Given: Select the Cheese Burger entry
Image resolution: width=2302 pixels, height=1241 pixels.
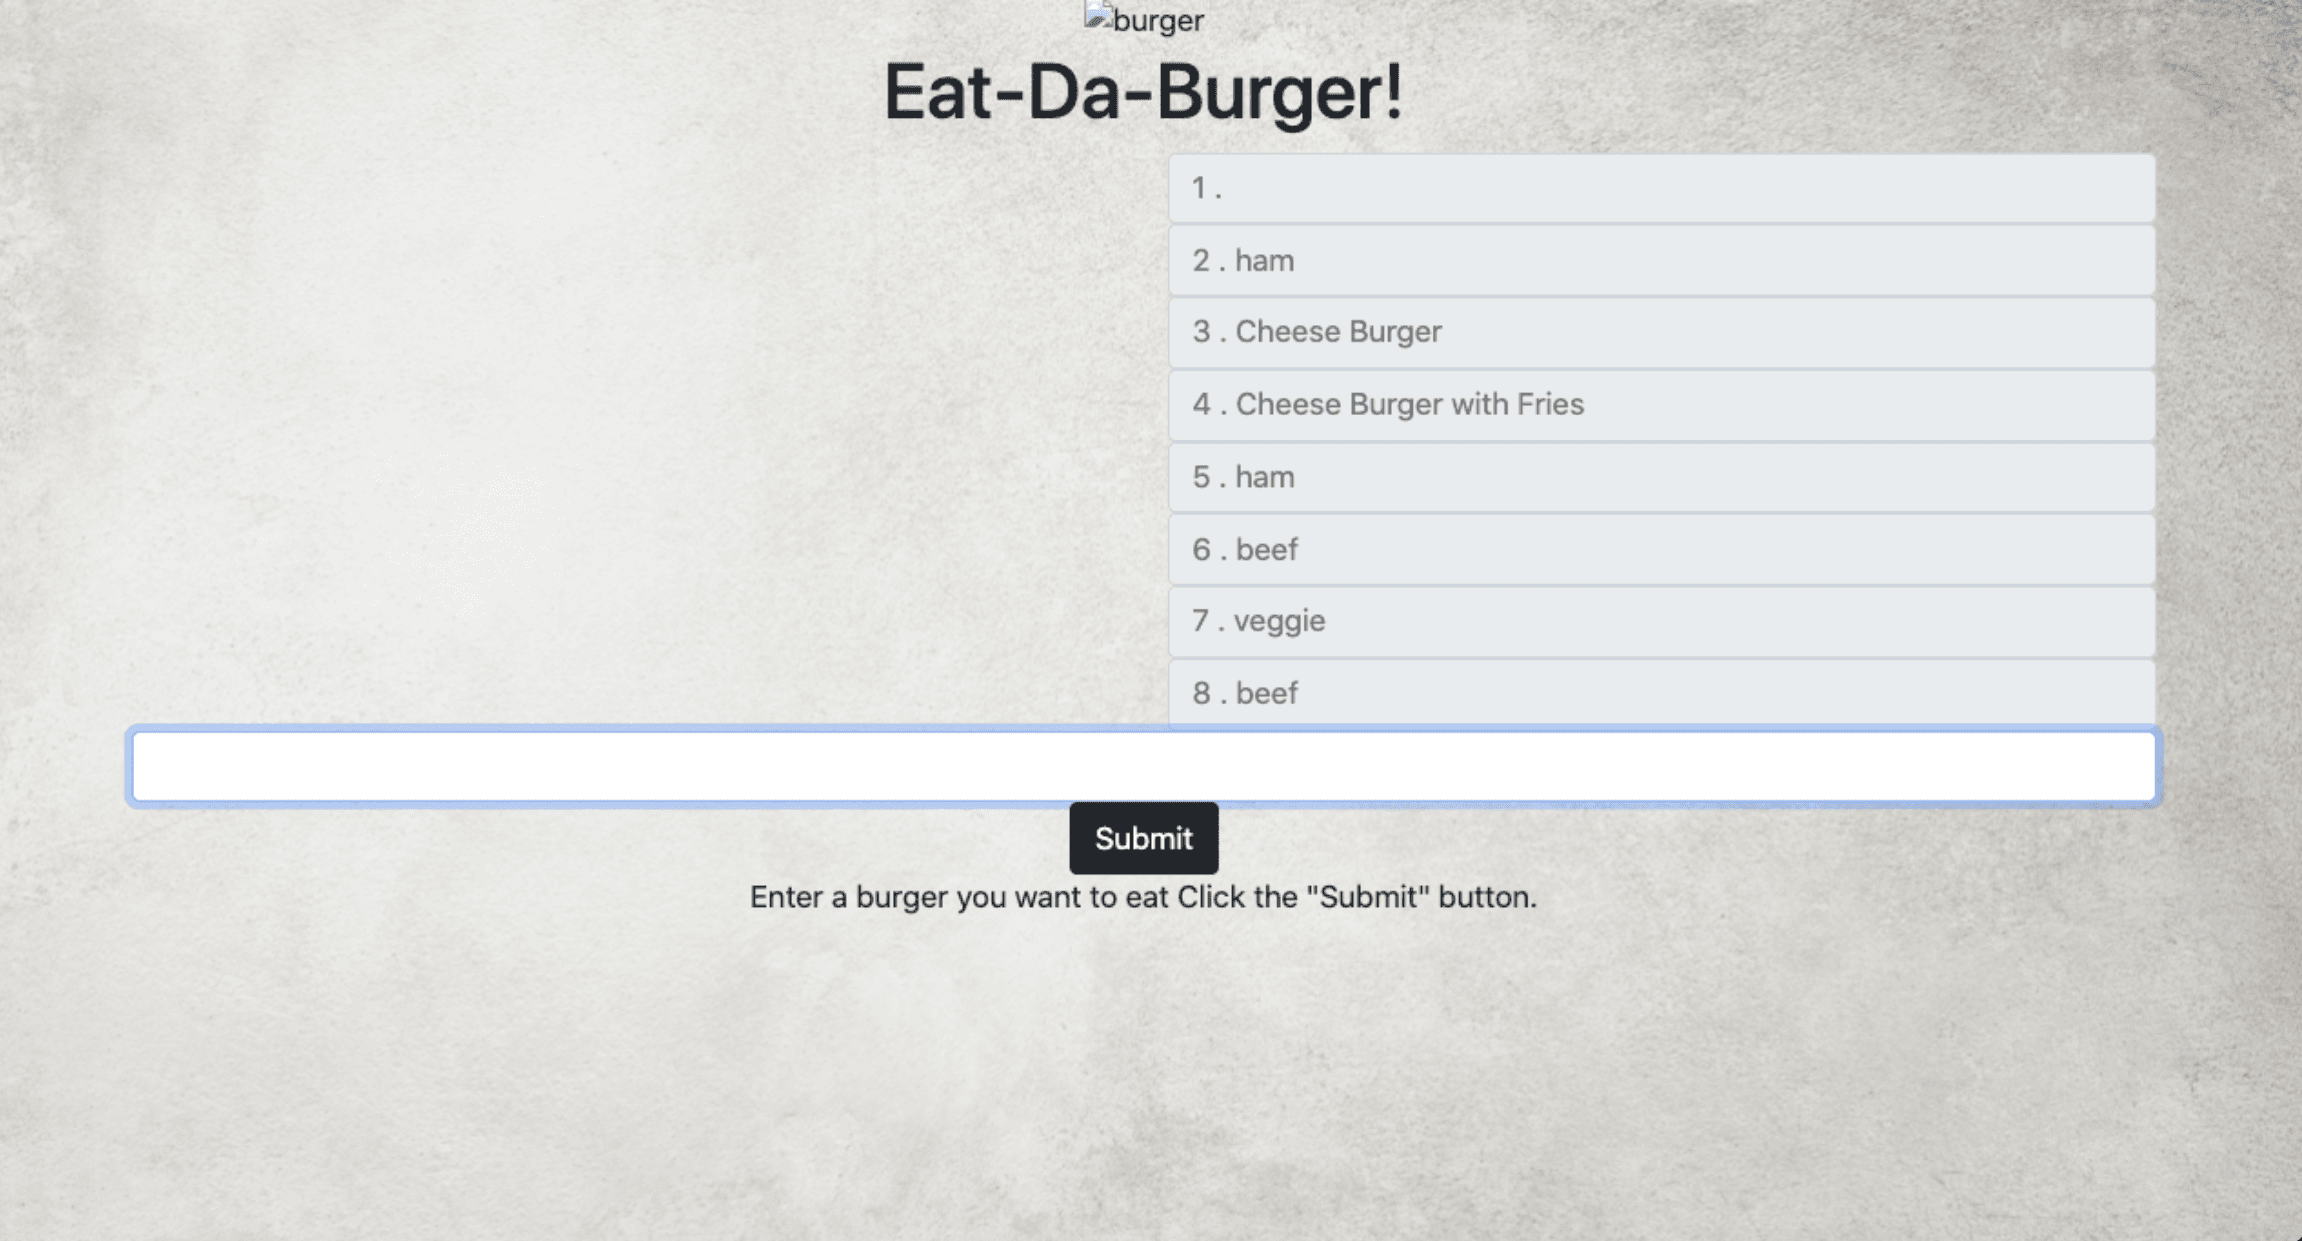Looking at the screenshot, I should point(1660,332).
